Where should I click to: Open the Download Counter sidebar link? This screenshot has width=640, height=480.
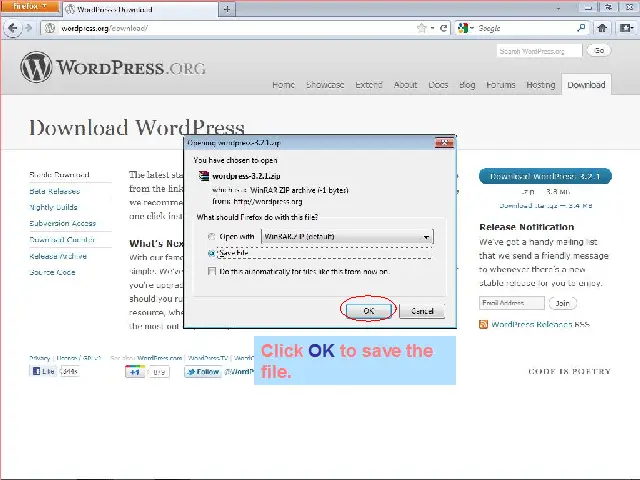(x=62, y=240)
